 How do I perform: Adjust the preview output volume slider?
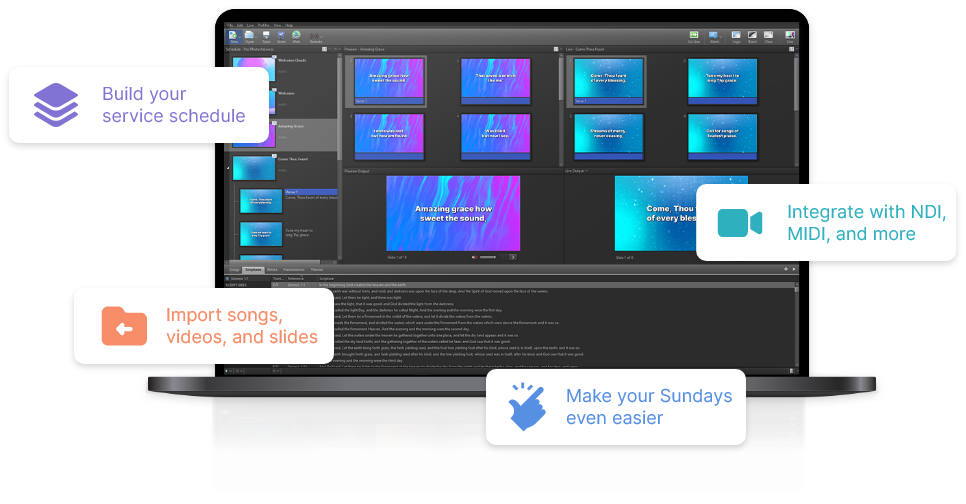(488, 257)
